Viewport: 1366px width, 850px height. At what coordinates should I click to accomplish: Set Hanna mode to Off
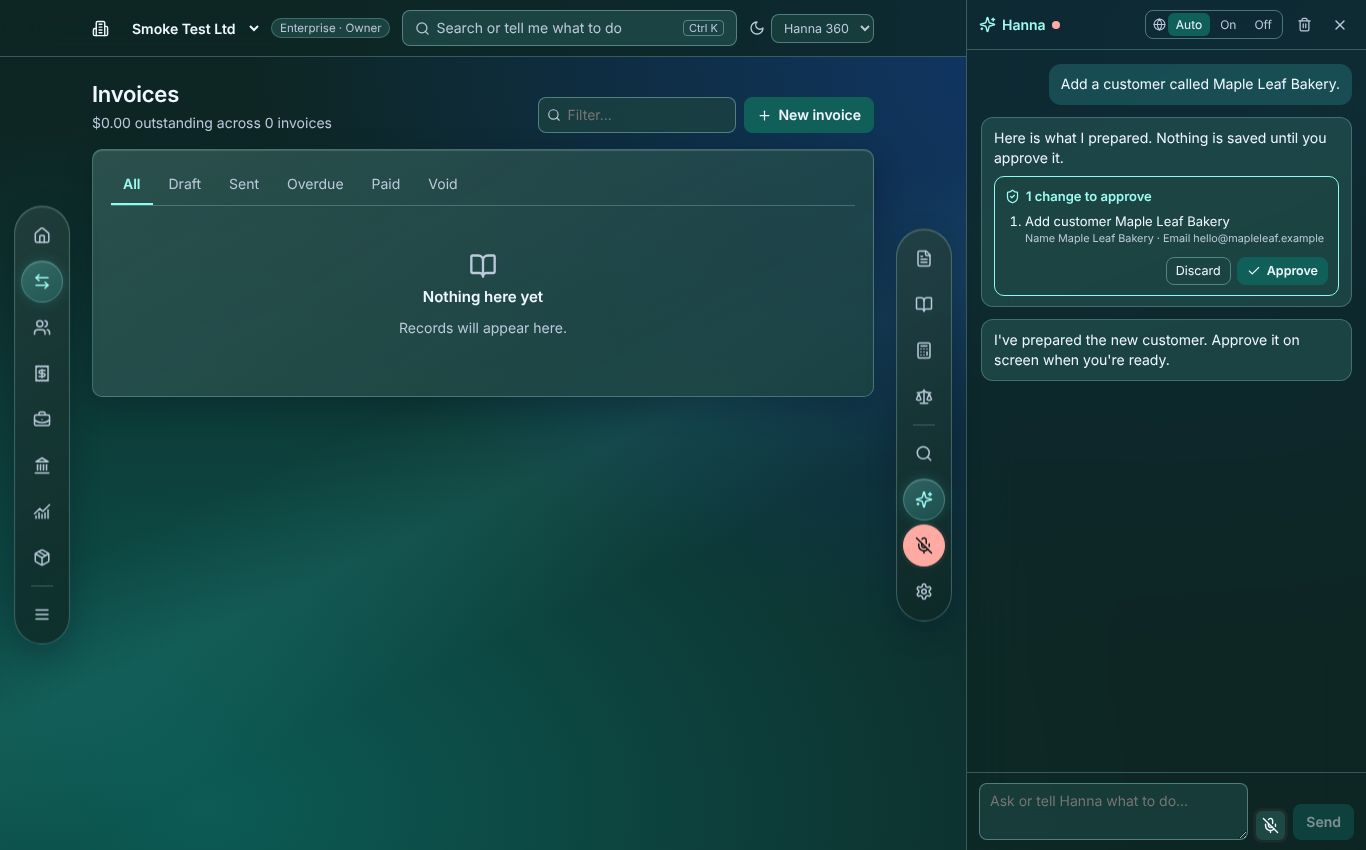tap(1263, 25)
